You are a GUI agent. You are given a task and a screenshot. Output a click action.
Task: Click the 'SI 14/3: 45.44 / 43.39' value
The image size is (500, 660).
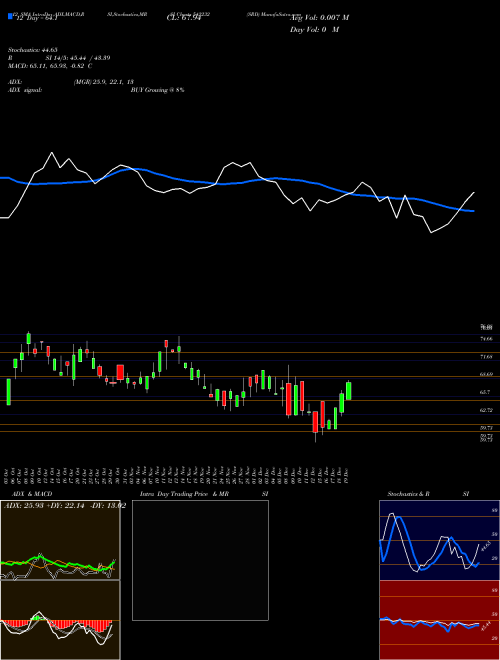[x=78, y=58]
